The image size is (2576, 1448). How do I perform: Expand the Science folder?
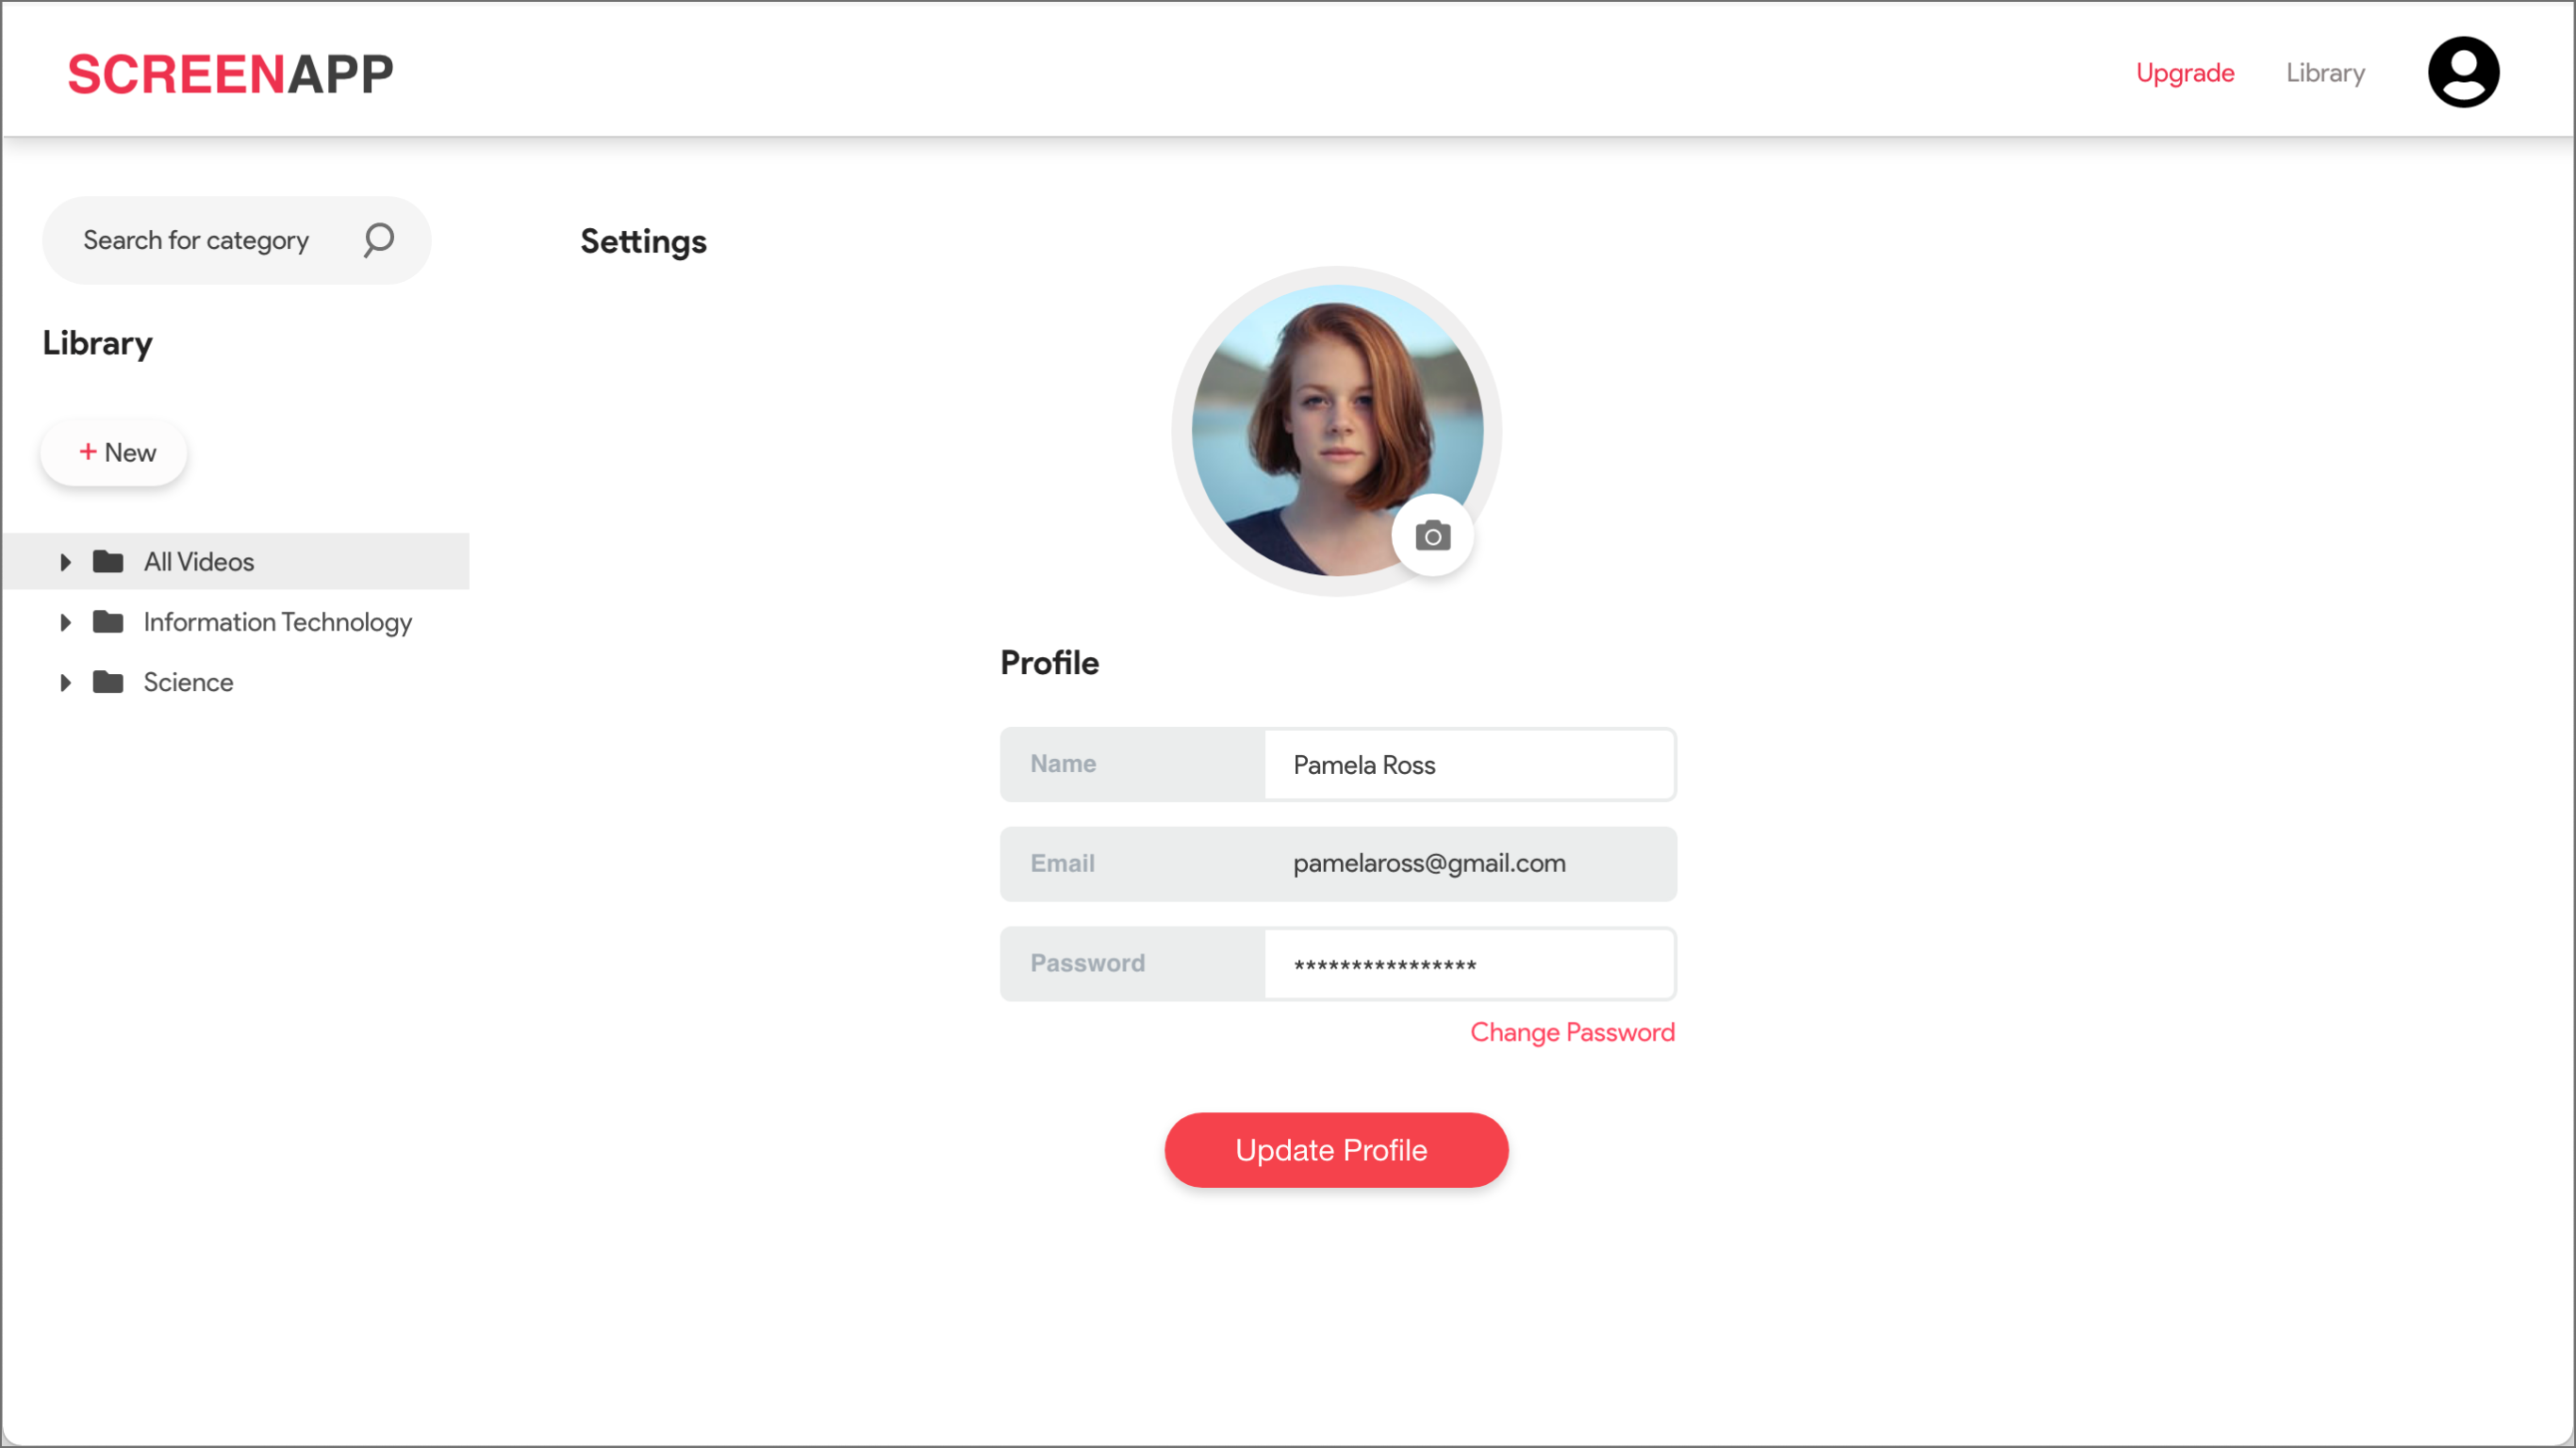pyautogui.click(x=66, y=682)
